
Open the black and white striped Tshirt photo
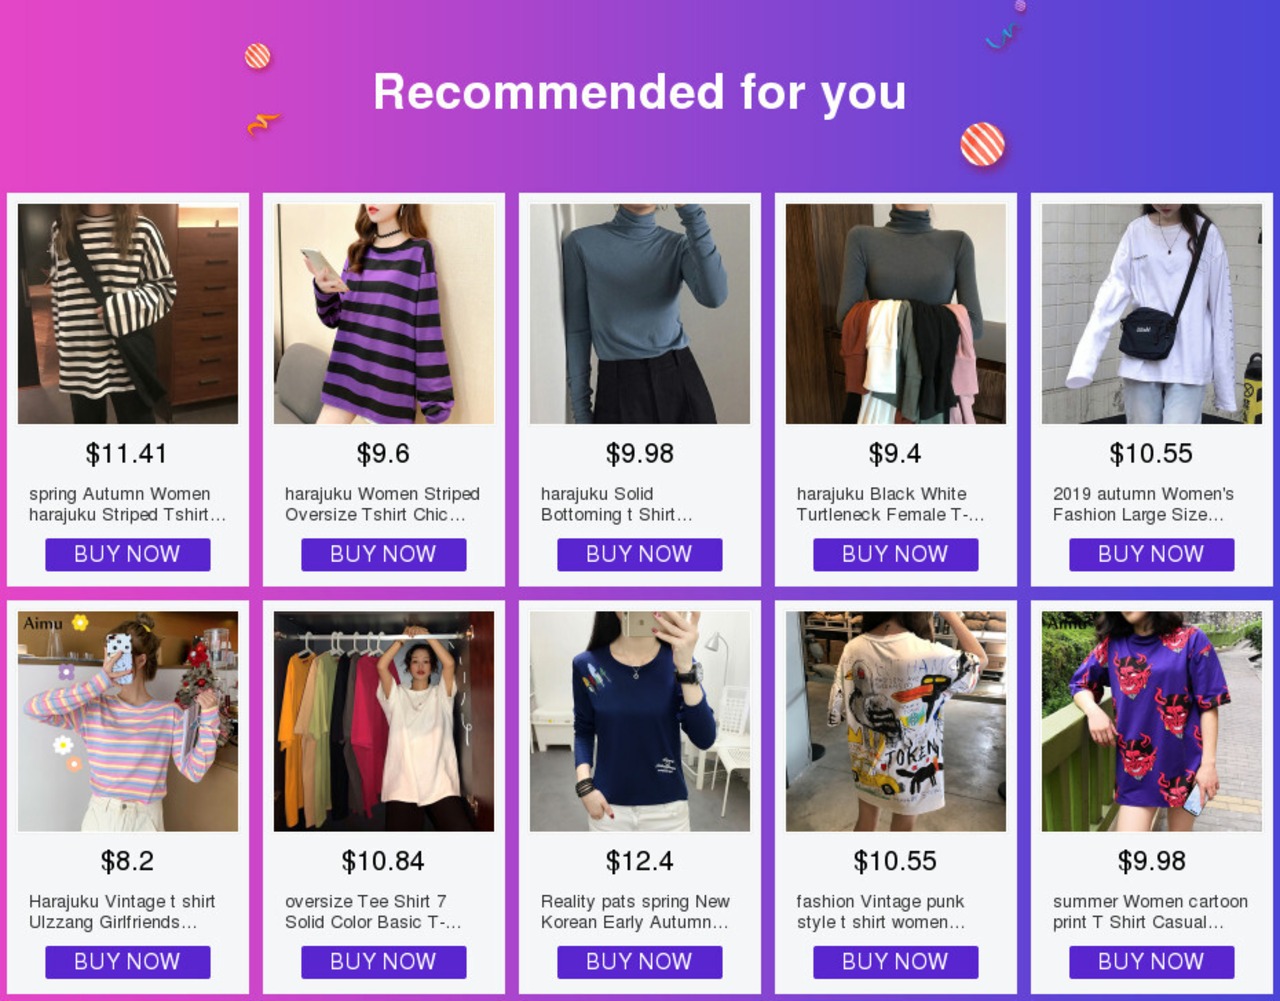click(x=128, y=314)
